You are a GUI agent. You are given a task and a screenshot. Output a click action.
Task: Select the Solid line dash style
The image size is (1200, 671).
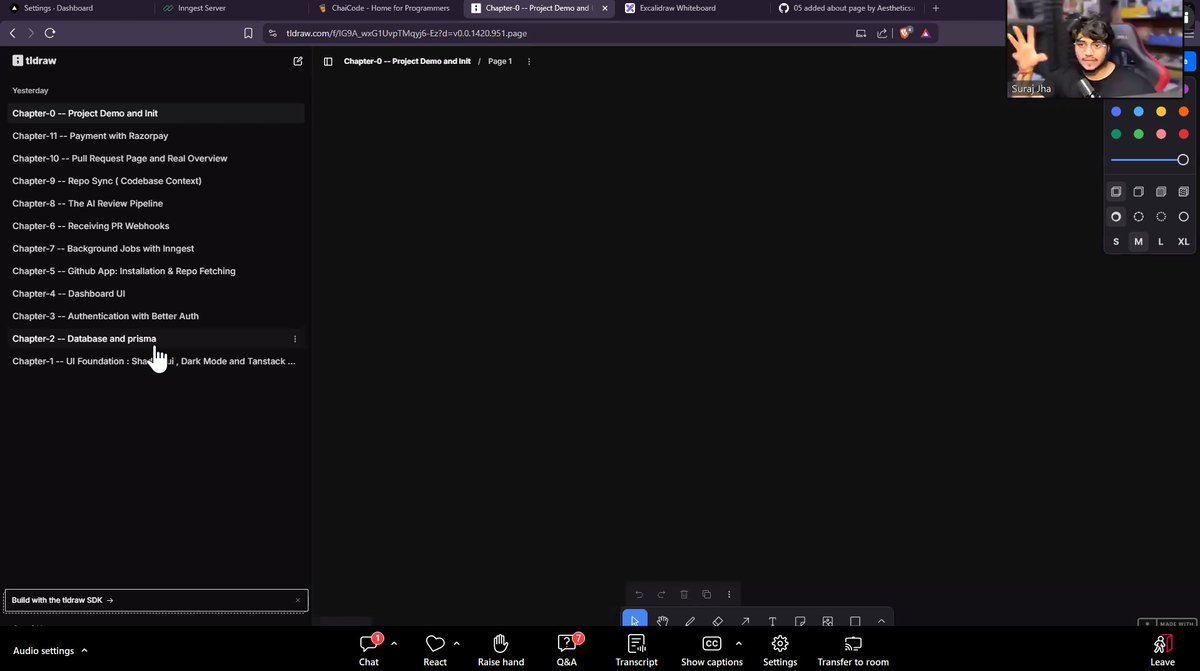[1183, 216]
